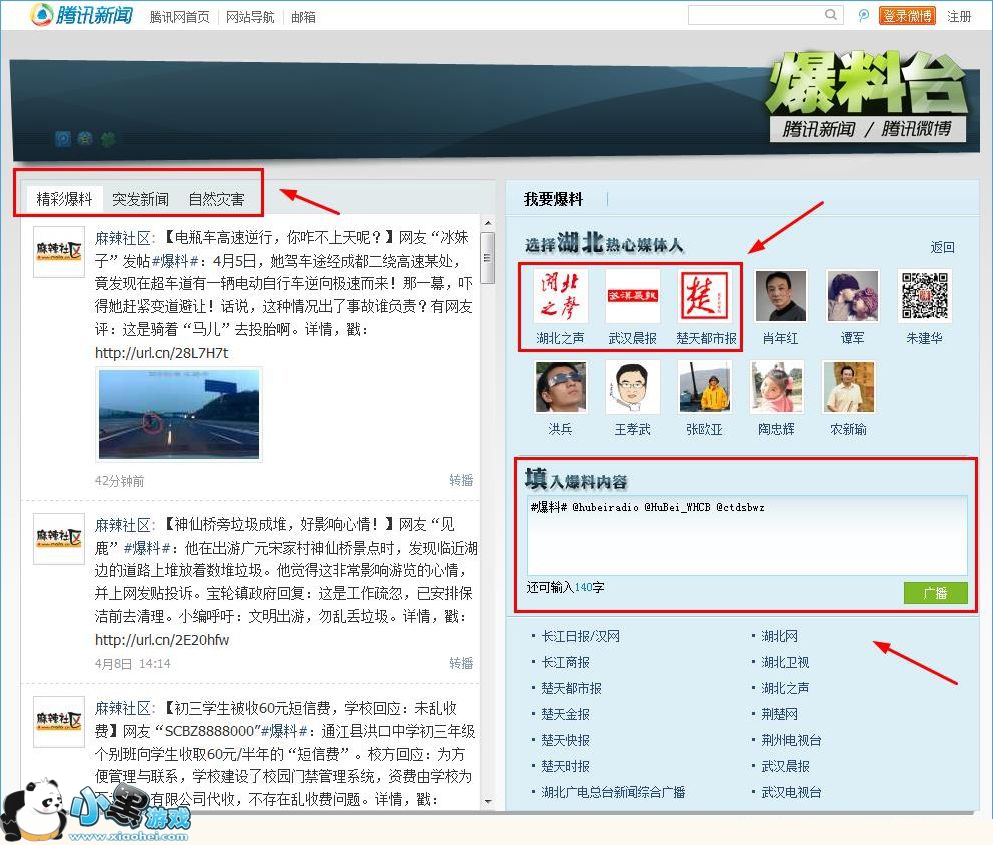Screen dimensions: 993x845
Task: Open 麻辣社区 avatar on 短信费 post
Action: coord(58,722)
